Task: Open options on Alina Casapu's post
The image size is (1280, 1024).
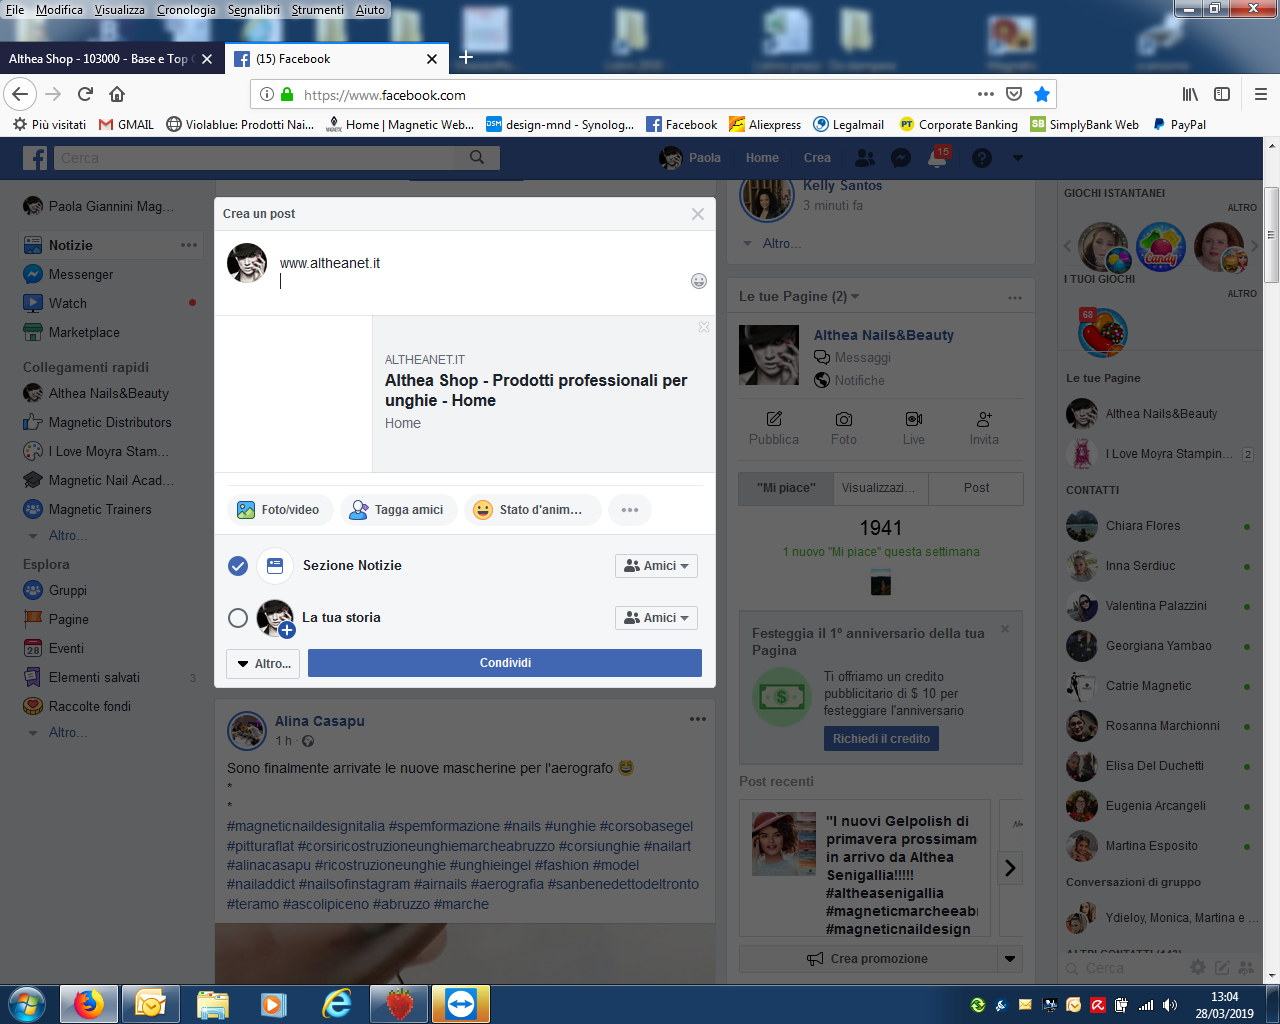Action: pos(698,719)
